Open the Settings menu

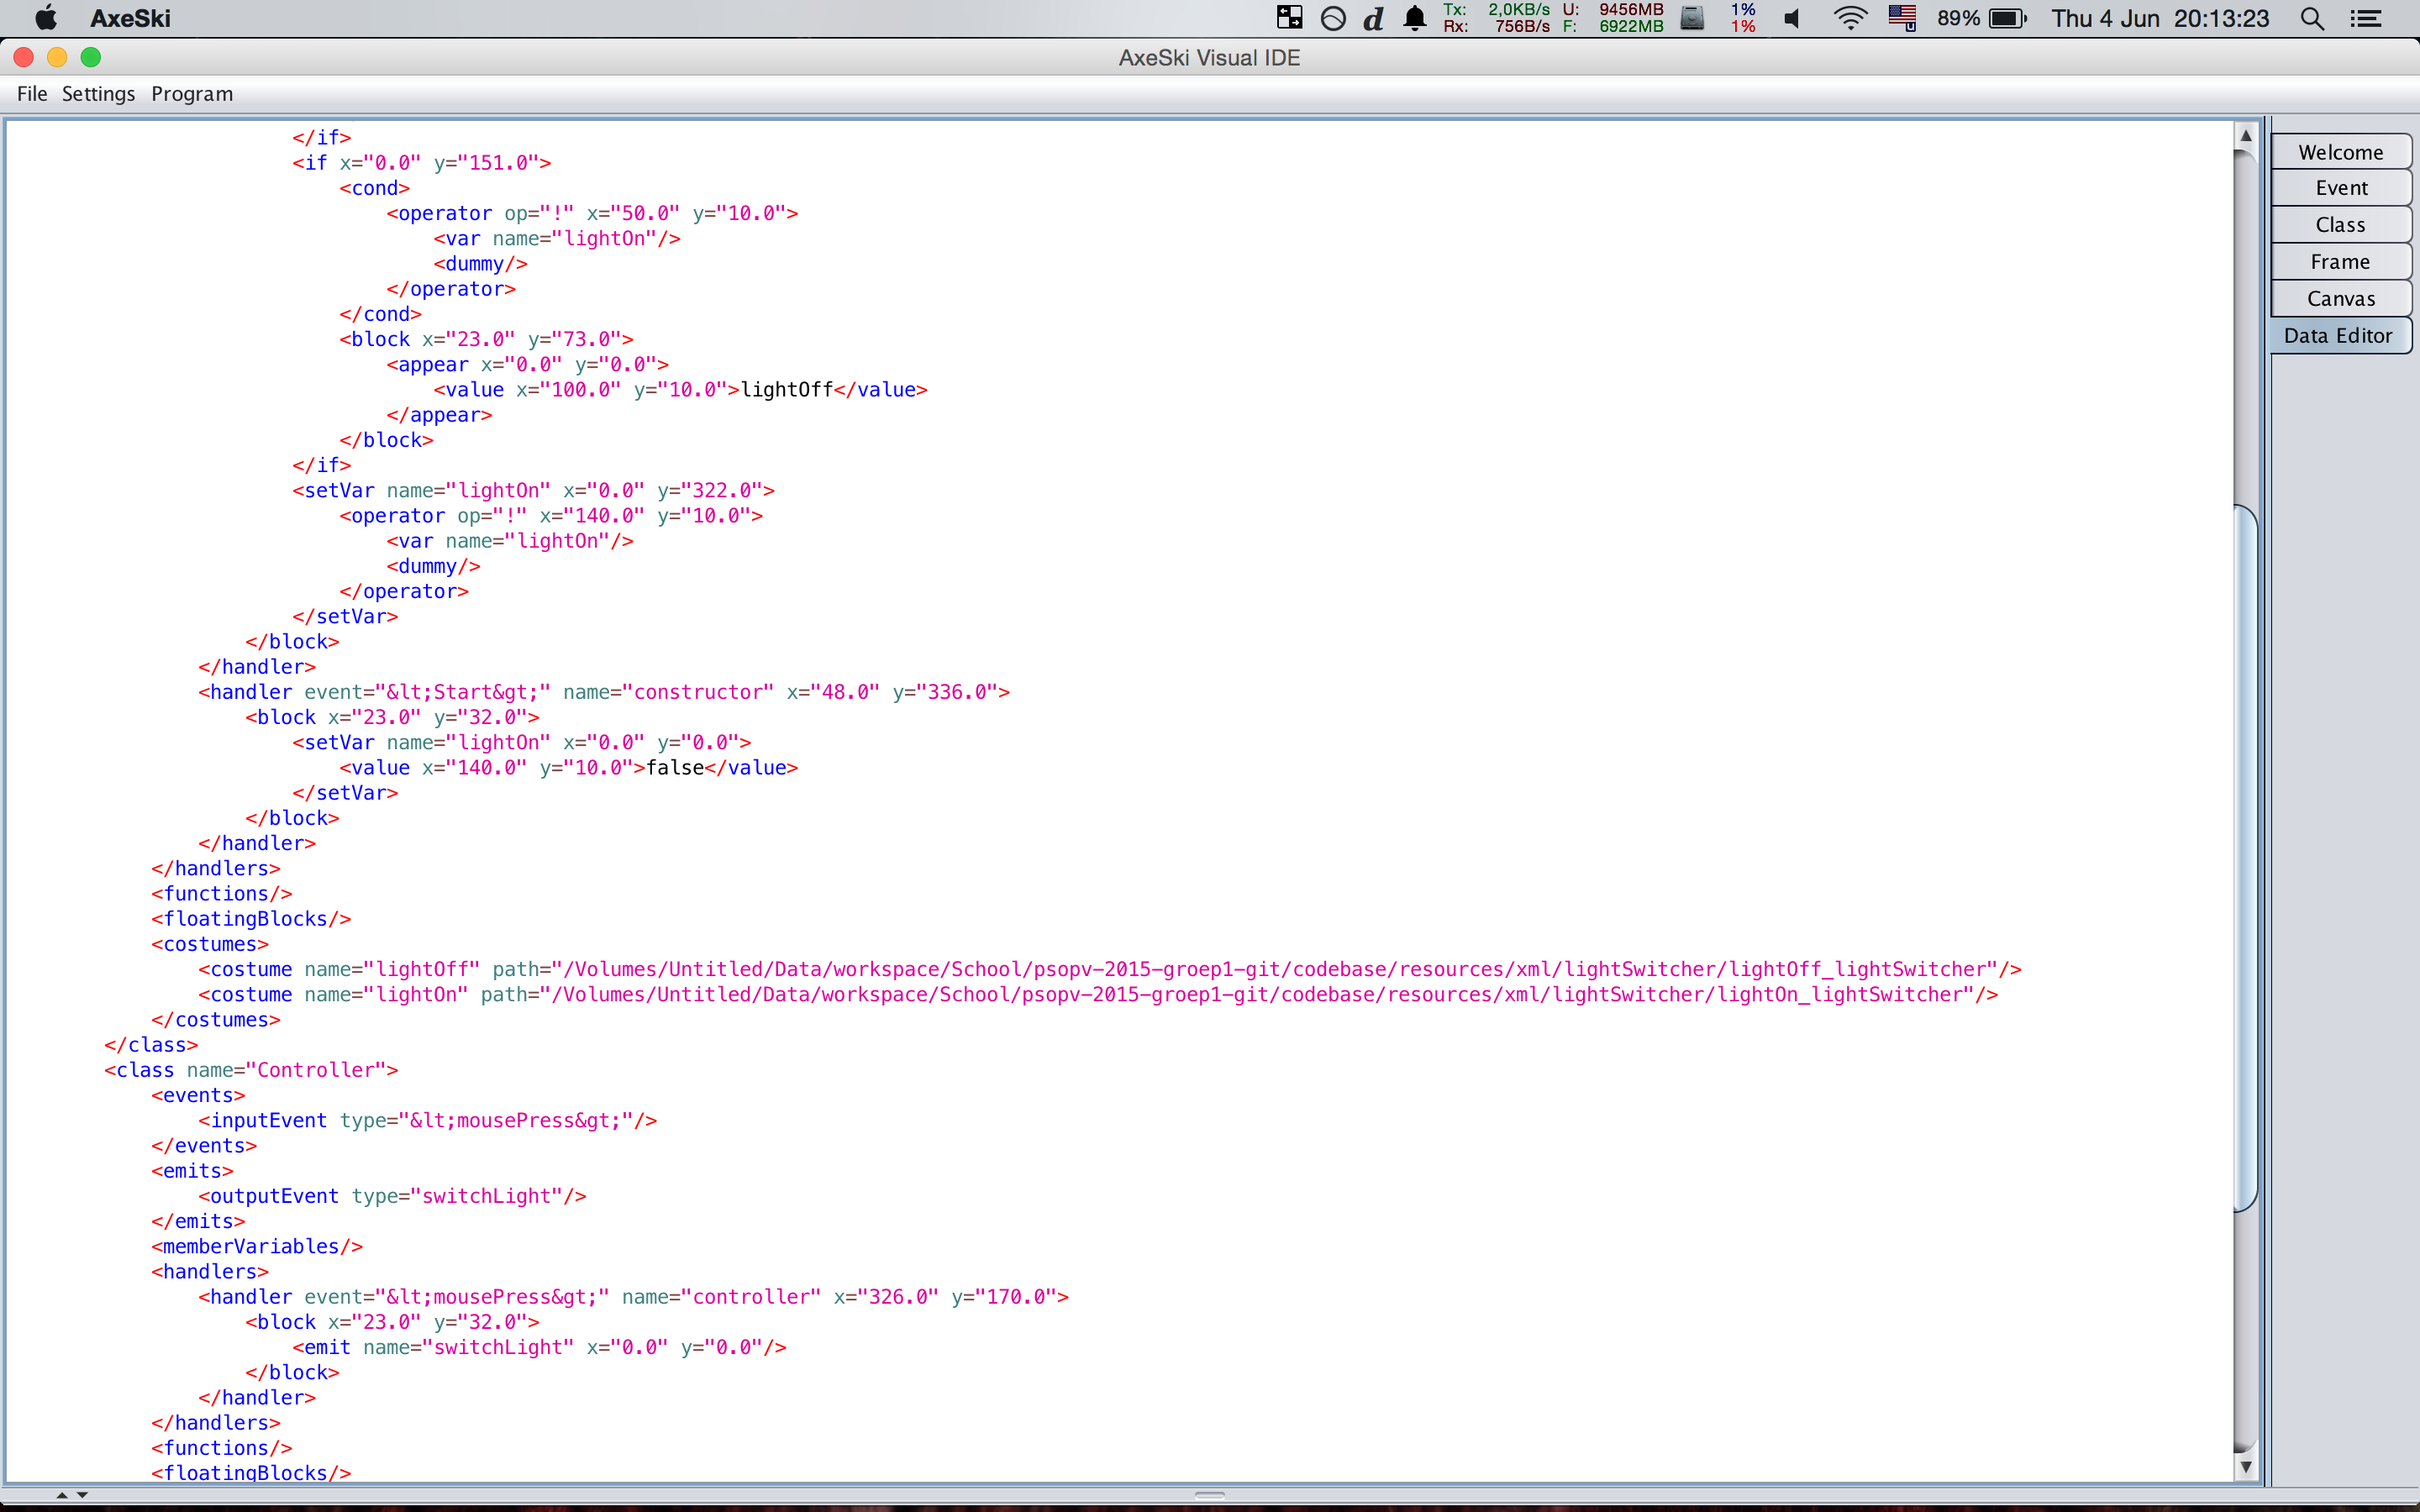[x=98, y=94]
